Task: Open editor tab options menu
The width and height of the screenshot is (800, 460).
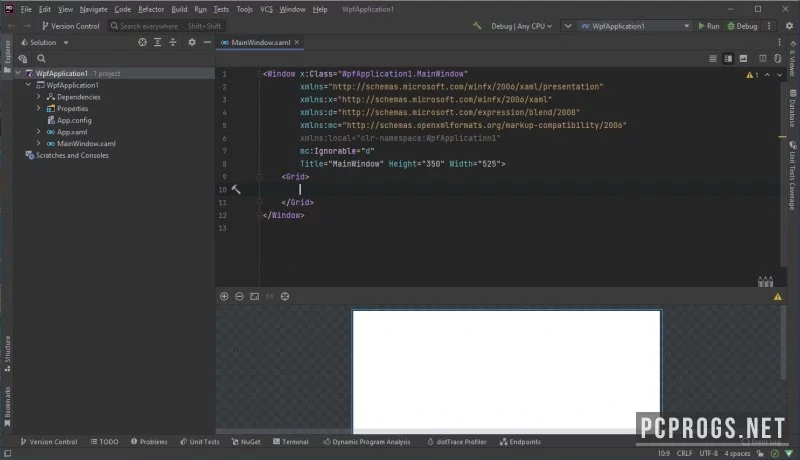Action: (x=779, y=42)
